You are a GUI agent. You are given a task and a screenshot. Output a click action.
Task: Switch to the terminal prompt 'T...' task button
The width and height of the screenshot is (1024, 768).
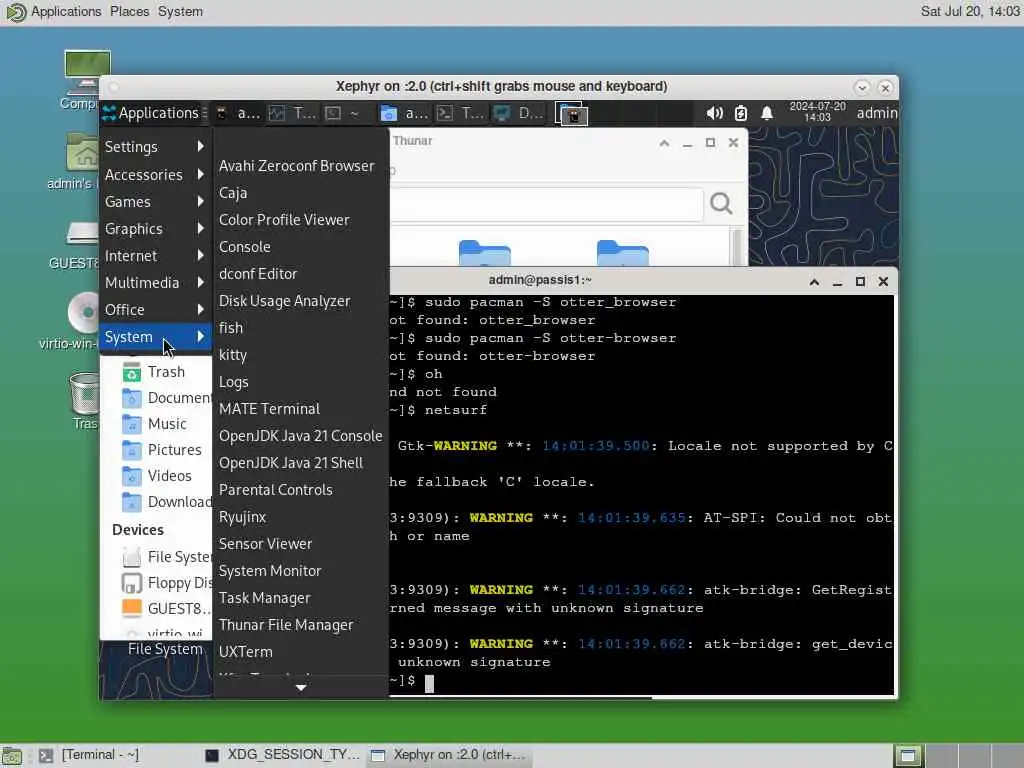[460, 113]
